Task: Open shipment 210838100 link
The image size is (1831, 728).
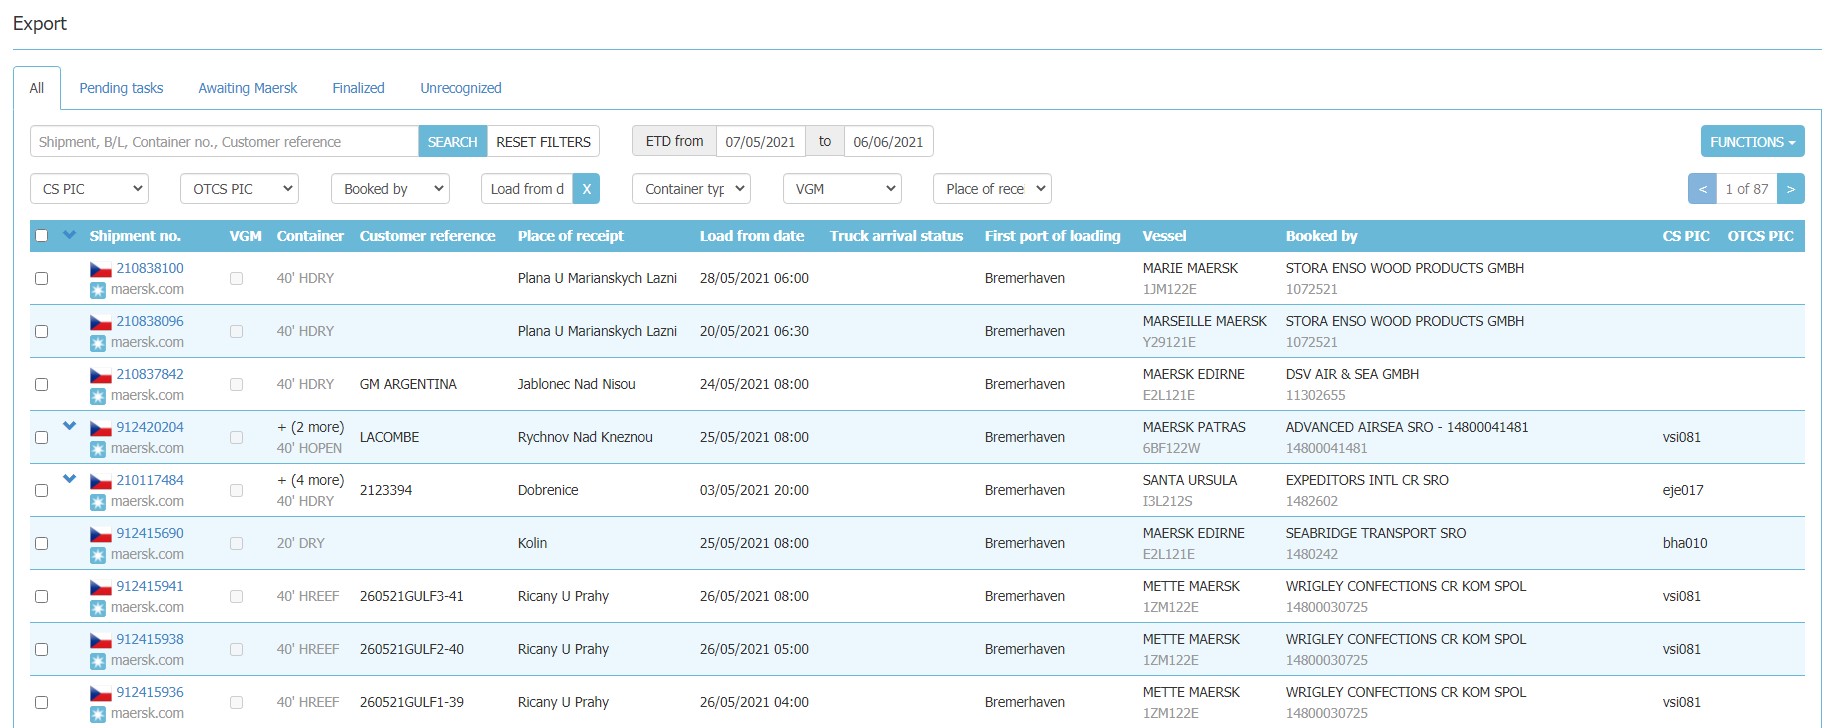Action: [x=150, y=268]
